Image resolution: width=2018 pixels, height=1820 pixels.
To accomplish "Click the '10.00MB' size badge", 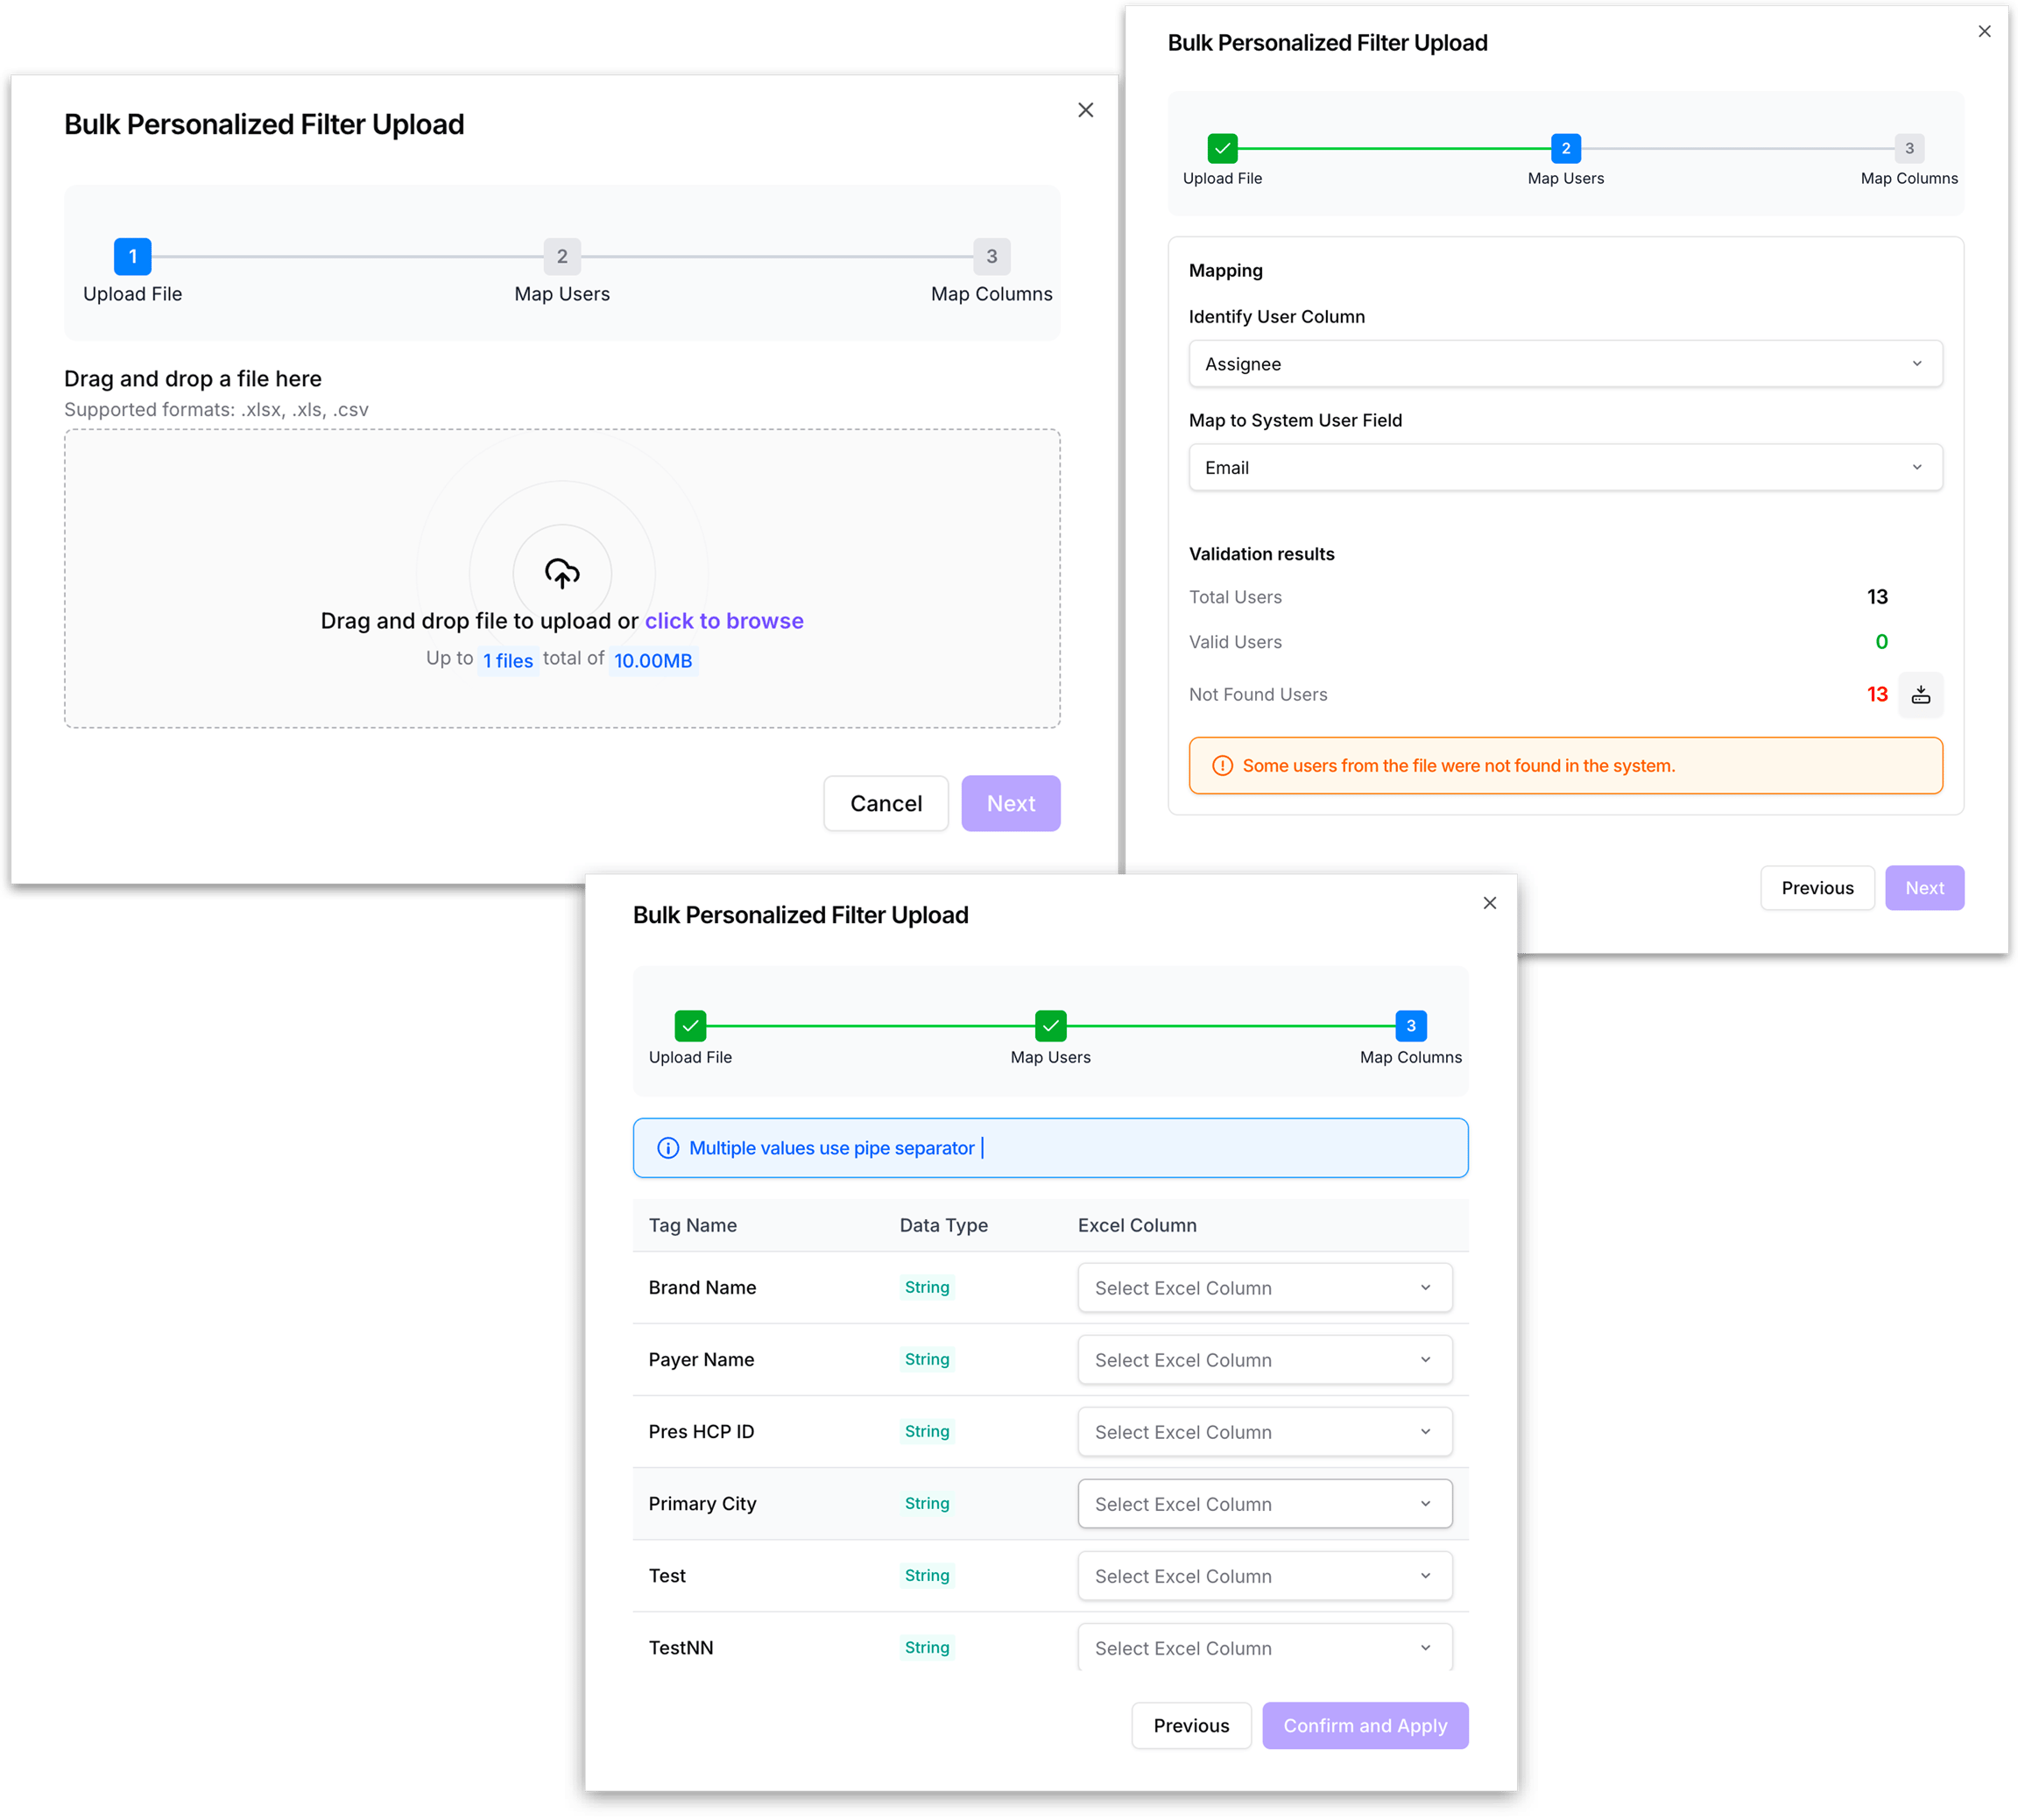I will coord(652,661).
